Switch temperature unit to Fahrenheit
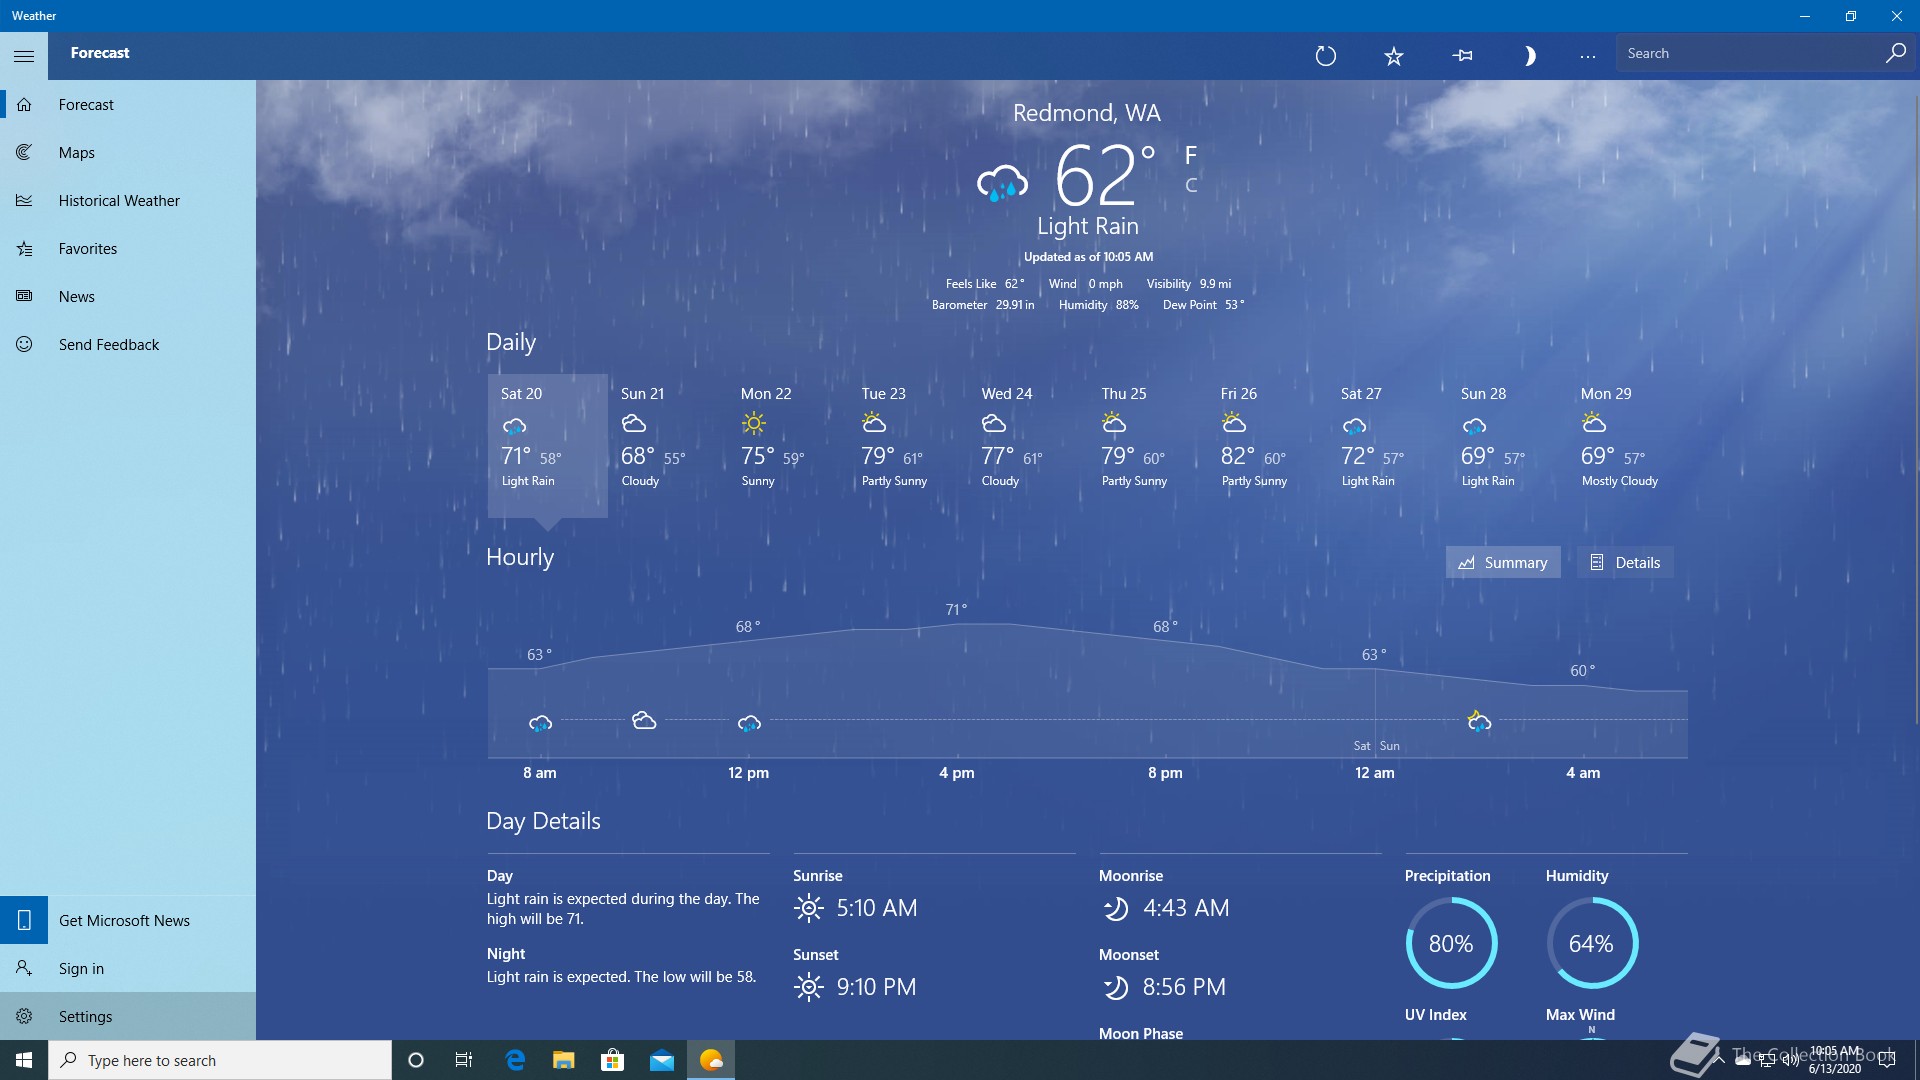1920x1080 pixels. 1190,155
